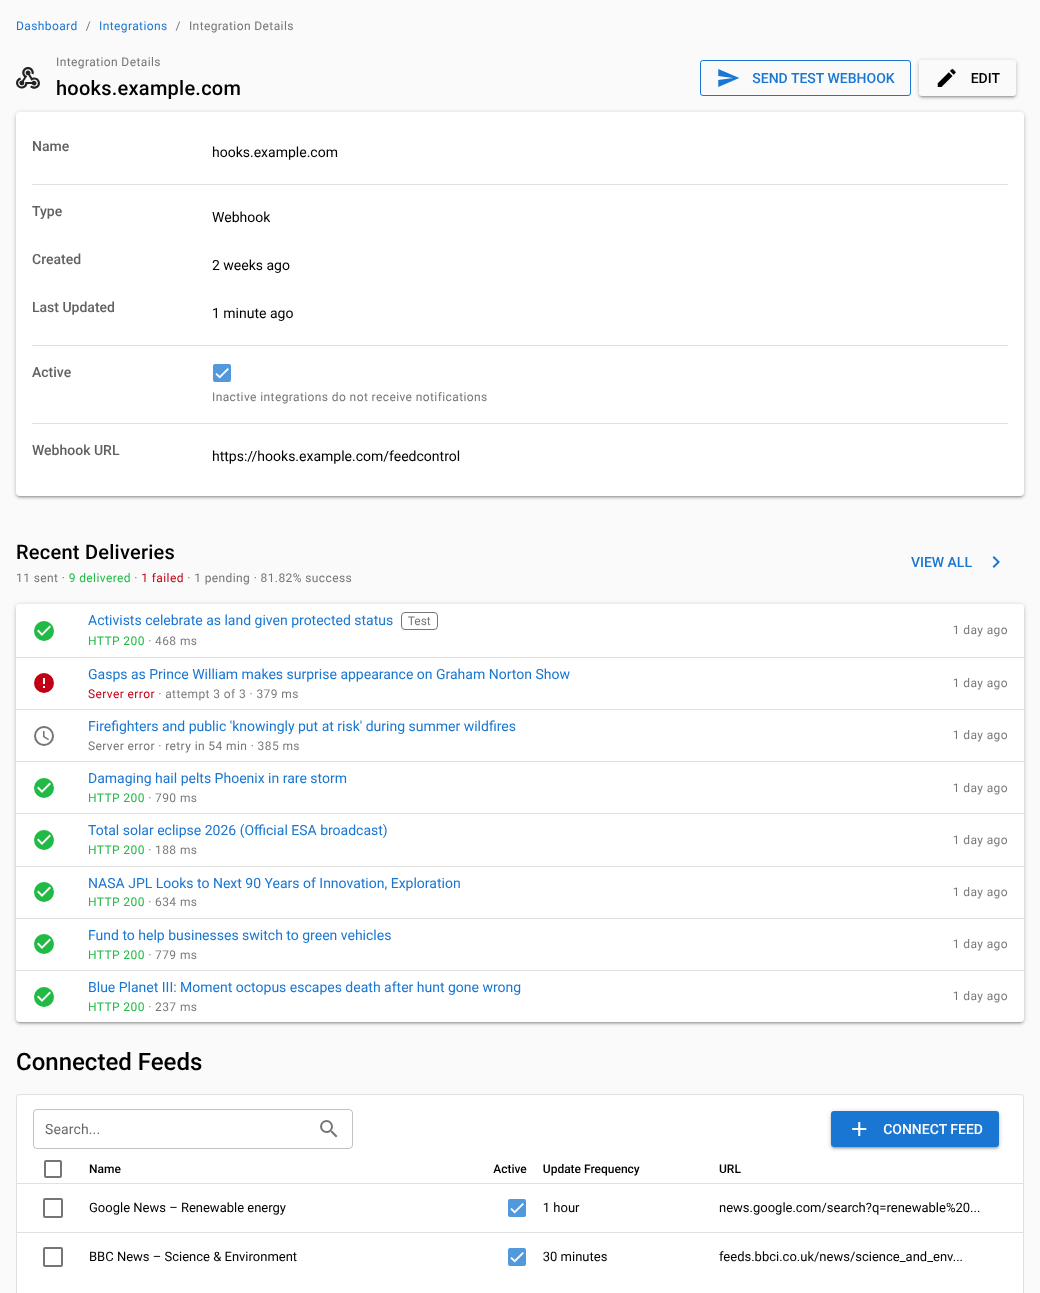Click the paper plane send icon
The image size is (1040, 1293).
click(728, 78)
